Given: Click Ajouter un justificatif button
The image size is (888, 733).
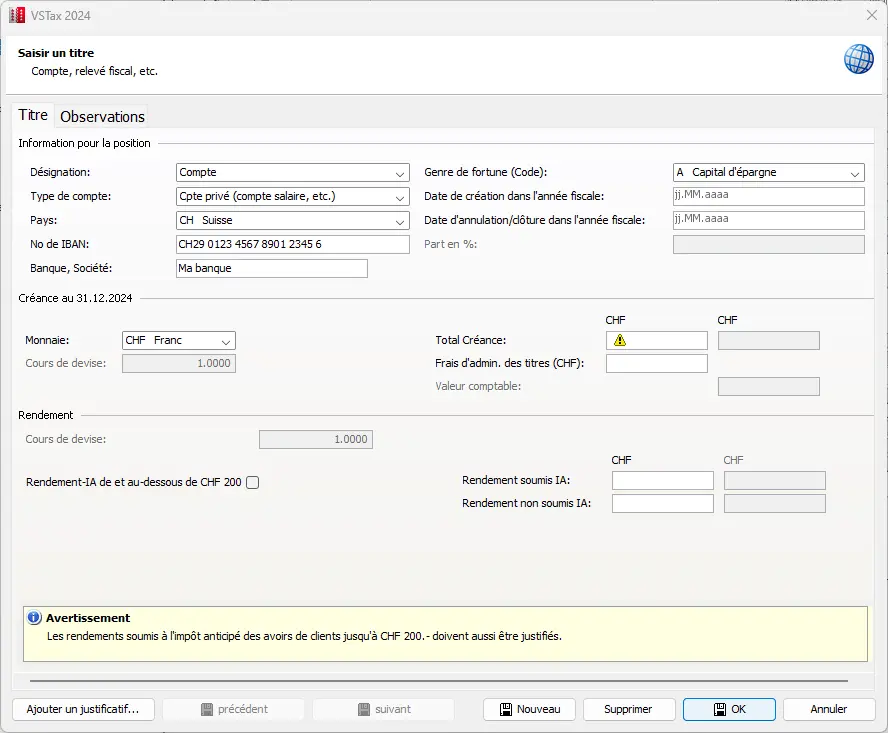Looking at the screenshot, I should coord(83,709).
